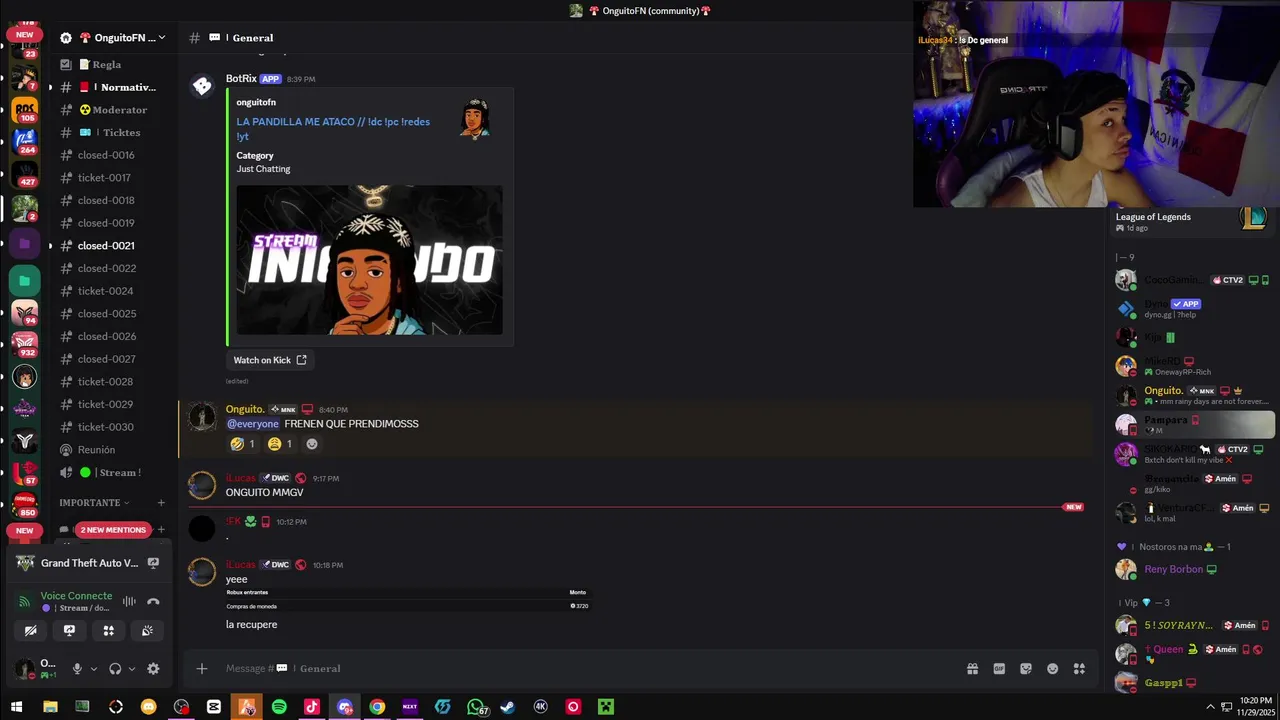Image resolution: width=1280 pixels, height=720 pixels.
Task: Open Spotify from the taskbar
Action: (x=279, y=707)
